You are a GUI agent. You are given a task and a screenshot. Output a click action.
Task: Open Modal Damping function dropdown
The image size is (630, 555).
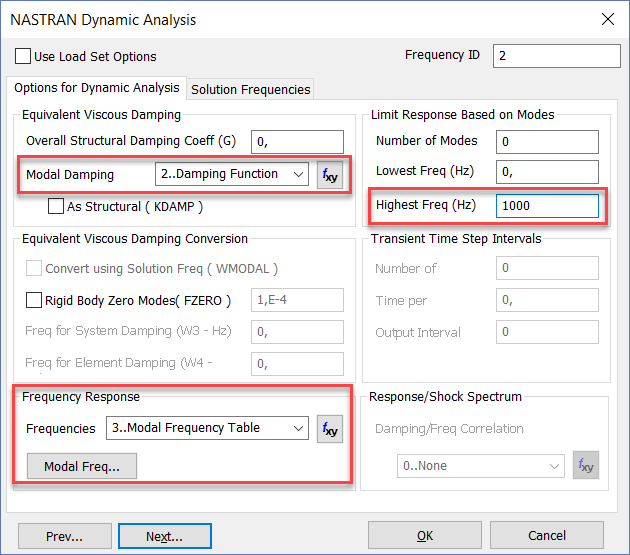(232, 174)
